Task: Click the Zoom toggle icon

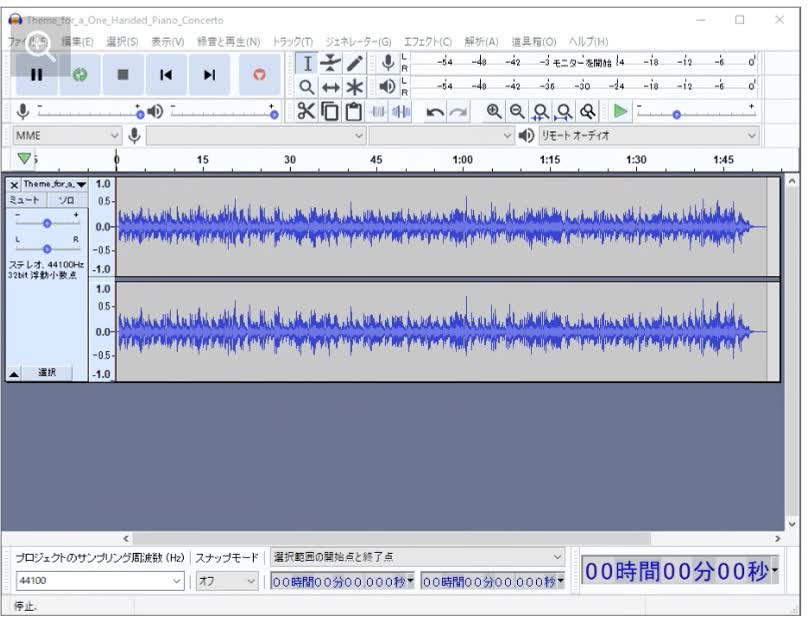Action: point(587,111)
